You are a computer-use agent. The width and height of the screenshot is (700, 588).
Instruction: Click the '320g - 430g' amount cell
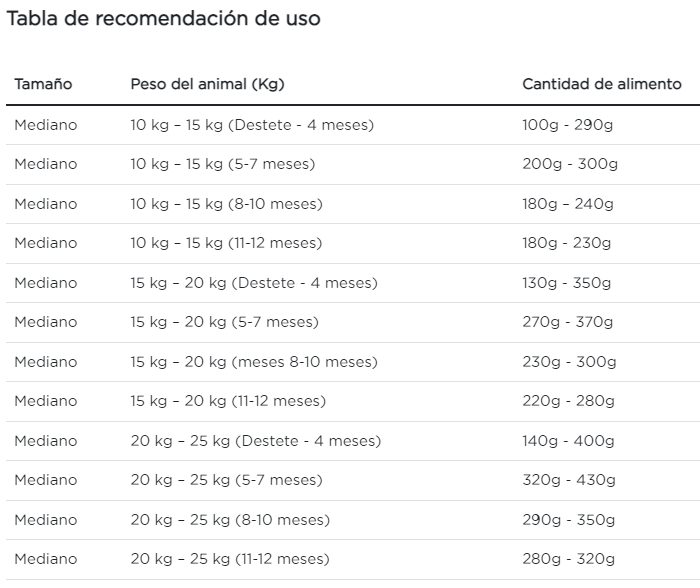569,480
